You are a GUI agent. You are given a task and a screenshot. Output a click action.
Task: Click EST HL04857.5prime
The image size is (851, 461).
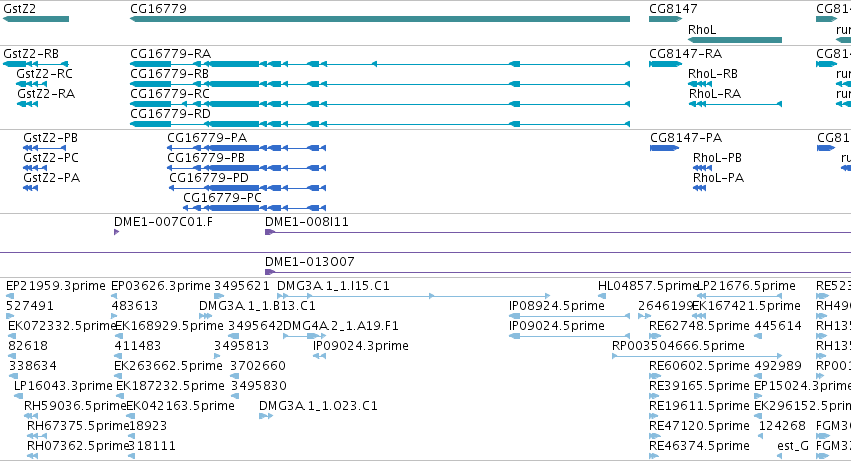(602, 296)
